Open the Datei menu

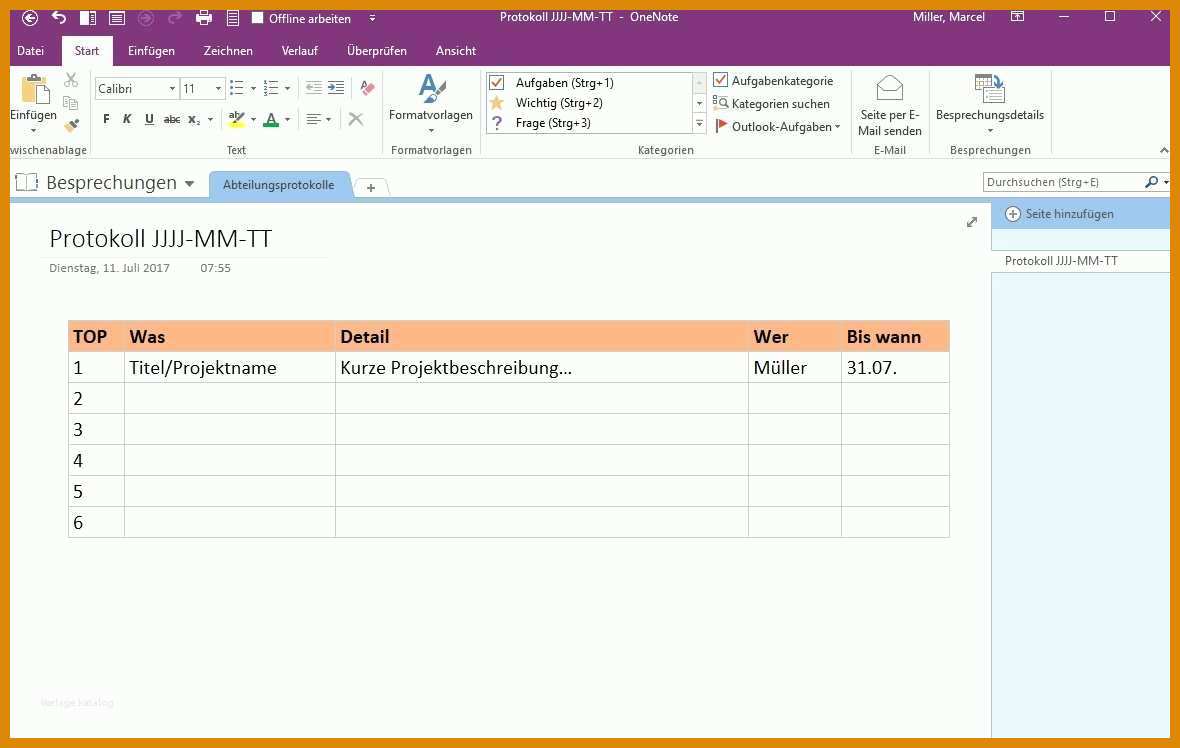click(x=31, y=50)
